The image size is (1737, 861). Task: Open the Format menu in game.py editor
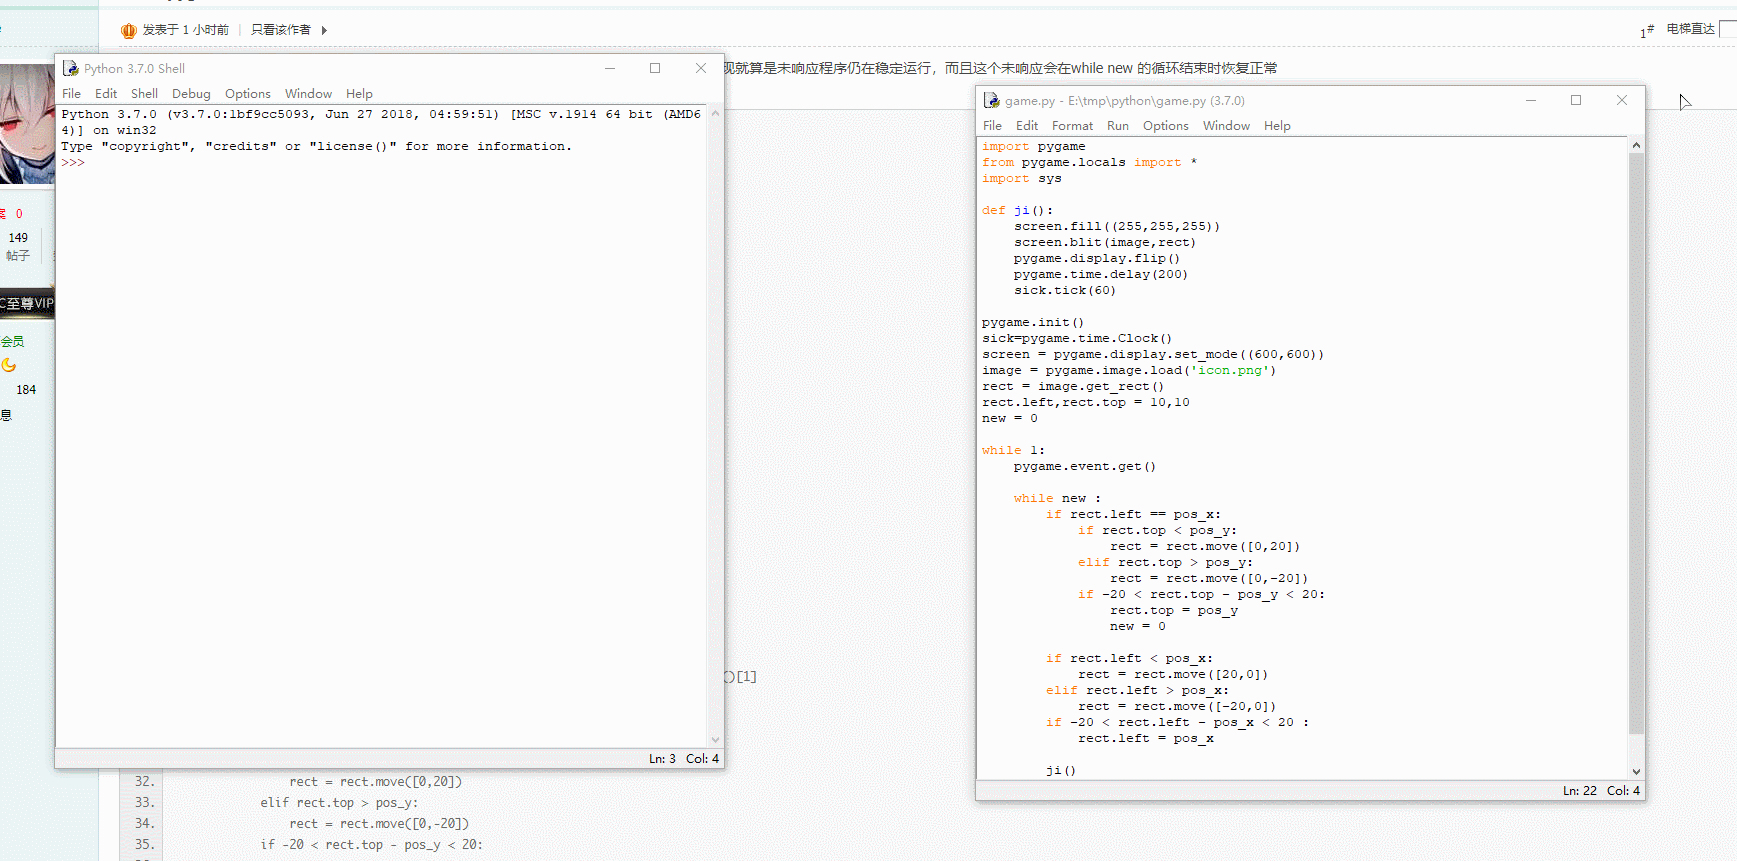click(1072, 125)
